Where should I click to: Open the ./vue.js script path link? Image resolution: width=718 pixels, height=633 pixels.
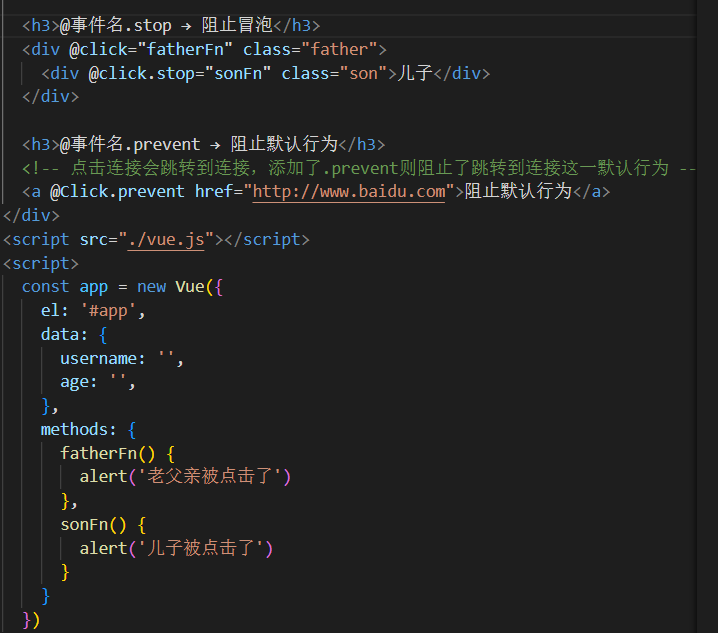click(166, 240)
